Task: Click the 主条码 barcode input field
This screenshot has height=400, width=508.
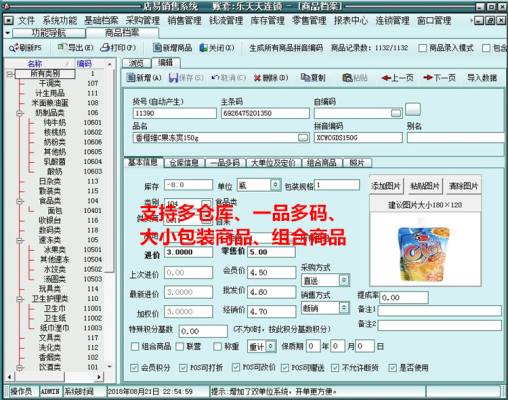Action: tap(265, 113)
